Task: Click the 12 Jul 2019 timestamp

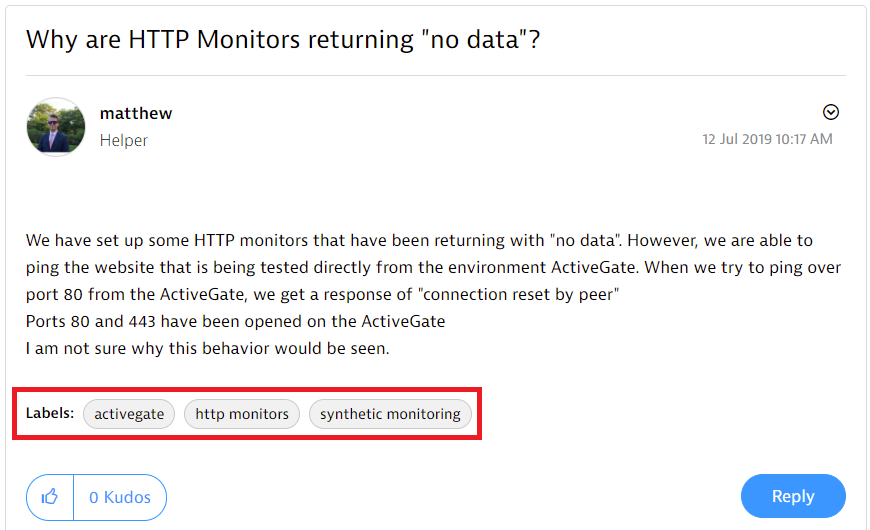Action: click(767, 139)
